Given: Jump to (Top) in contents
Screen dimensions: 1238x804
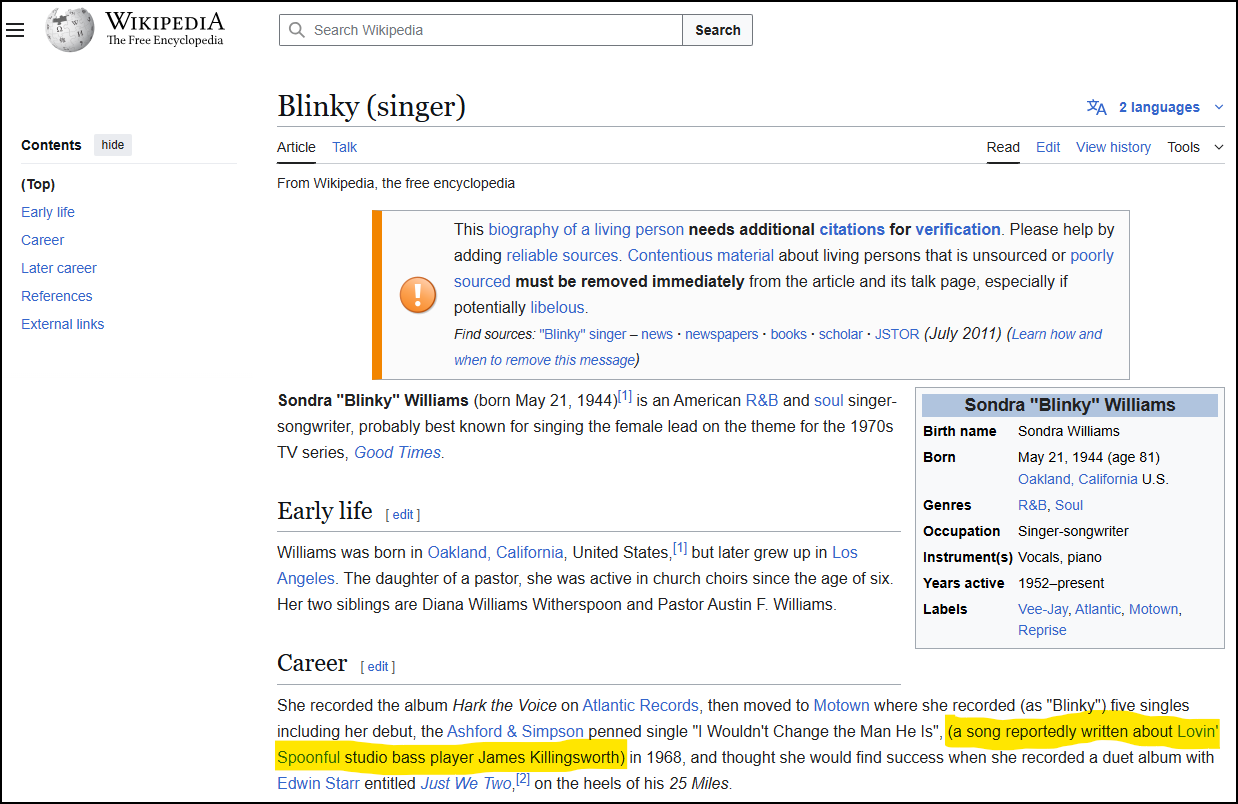Looking at the screenshot, I should [38, 184].
